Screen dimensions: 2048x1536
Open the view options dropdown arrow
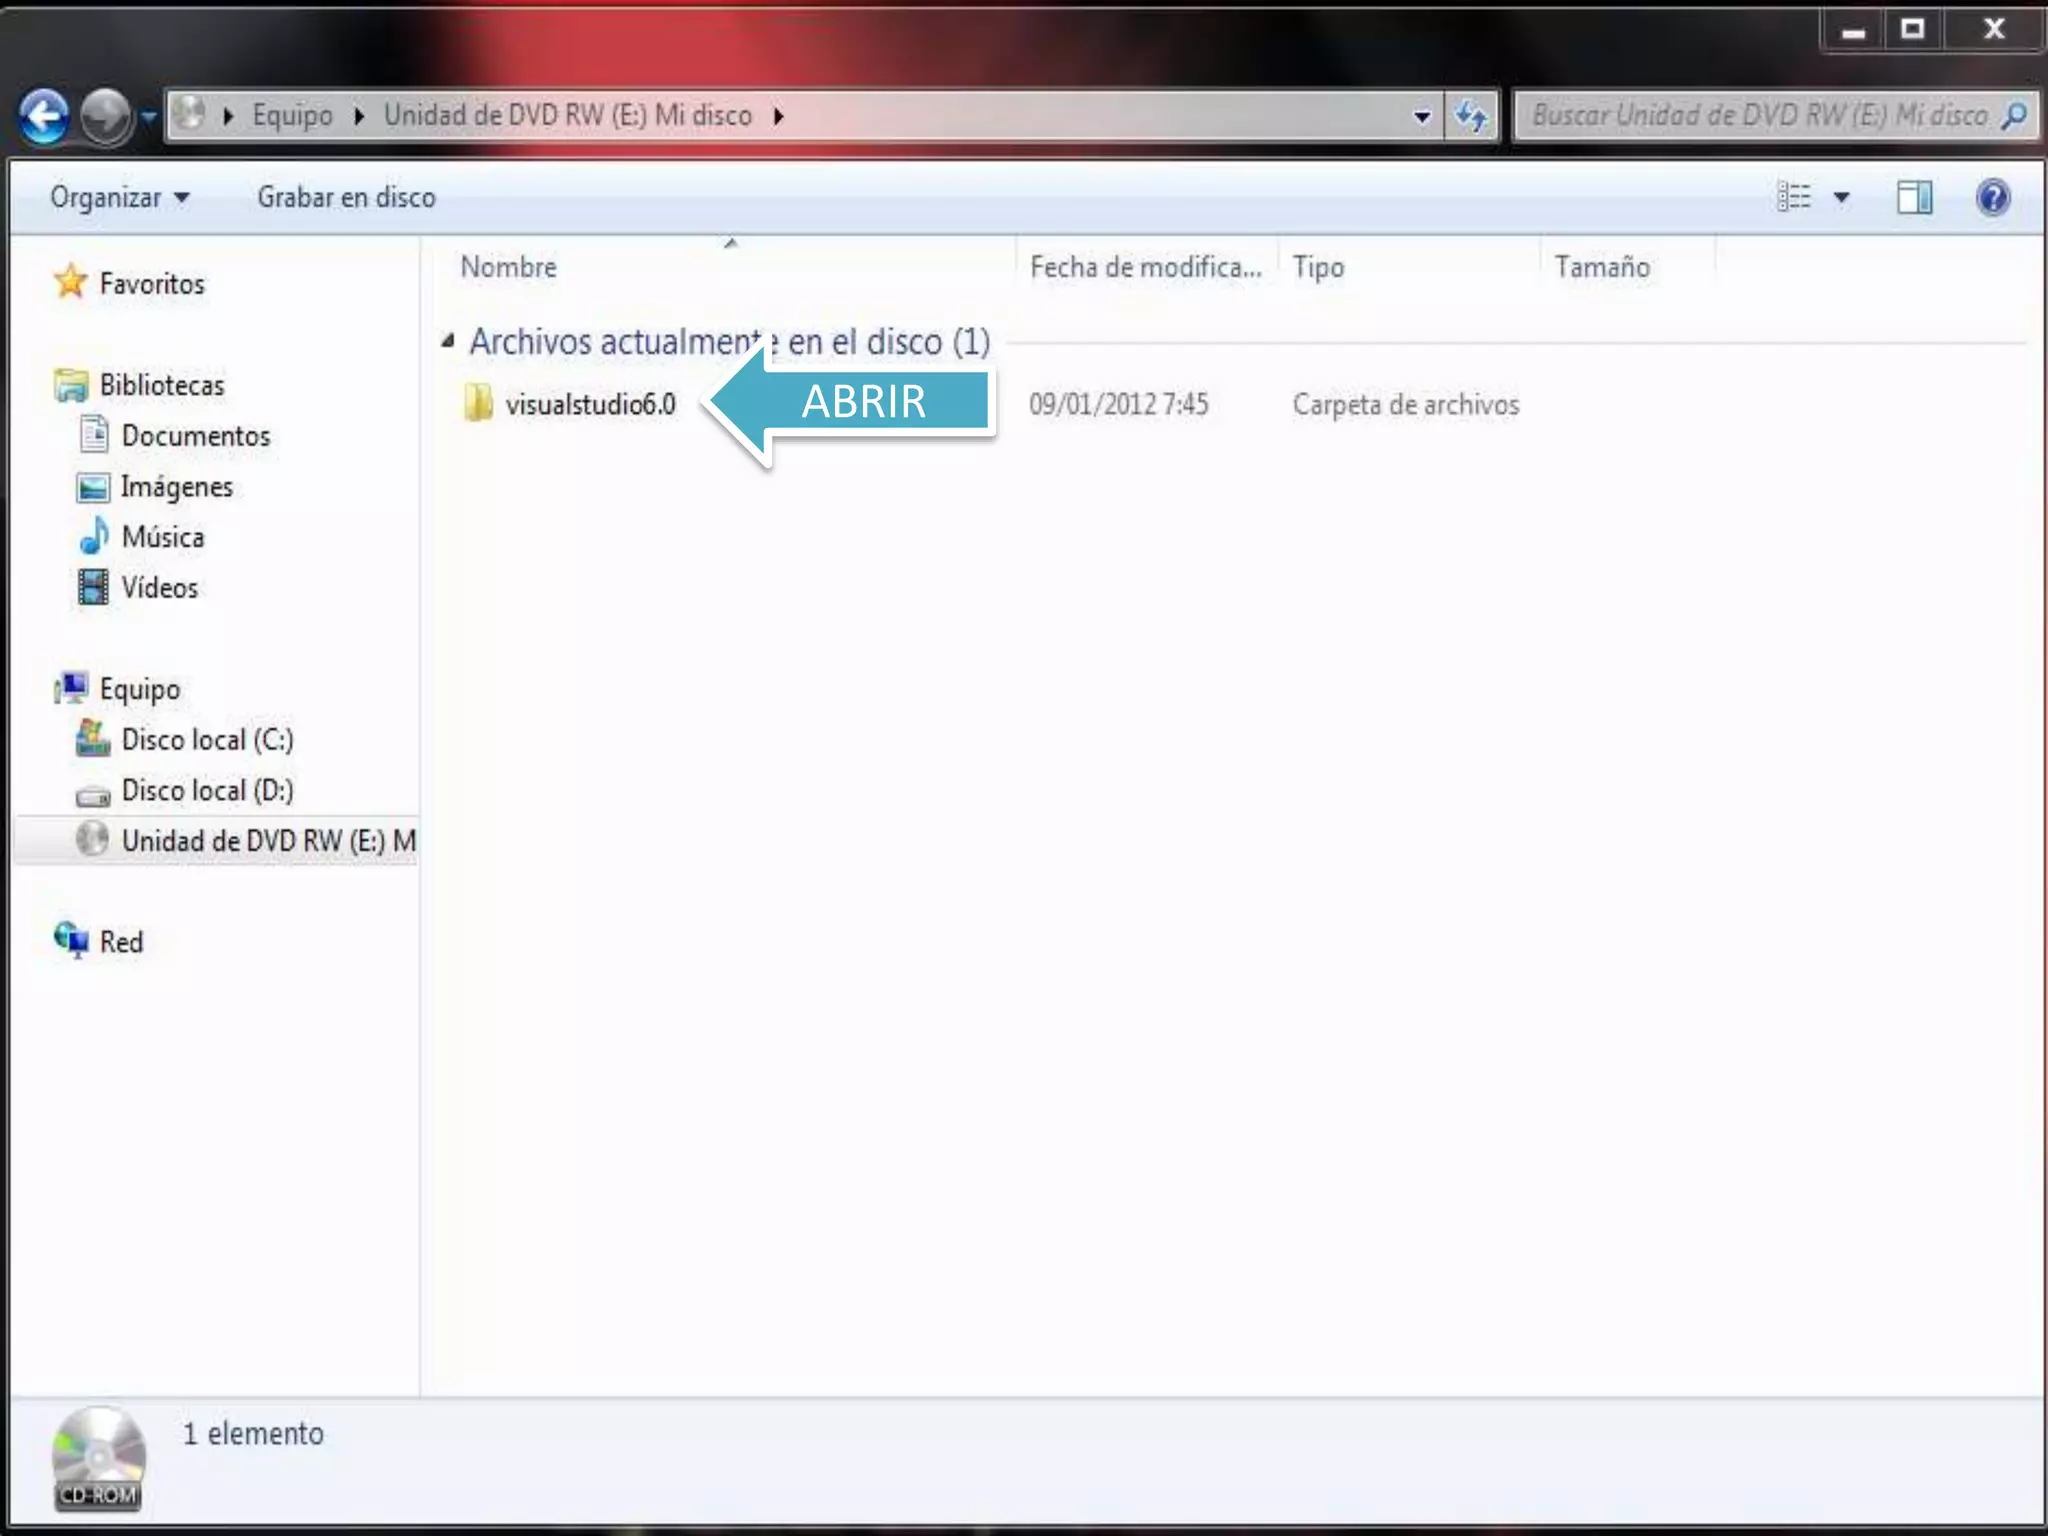click(x=1841, y=198)
